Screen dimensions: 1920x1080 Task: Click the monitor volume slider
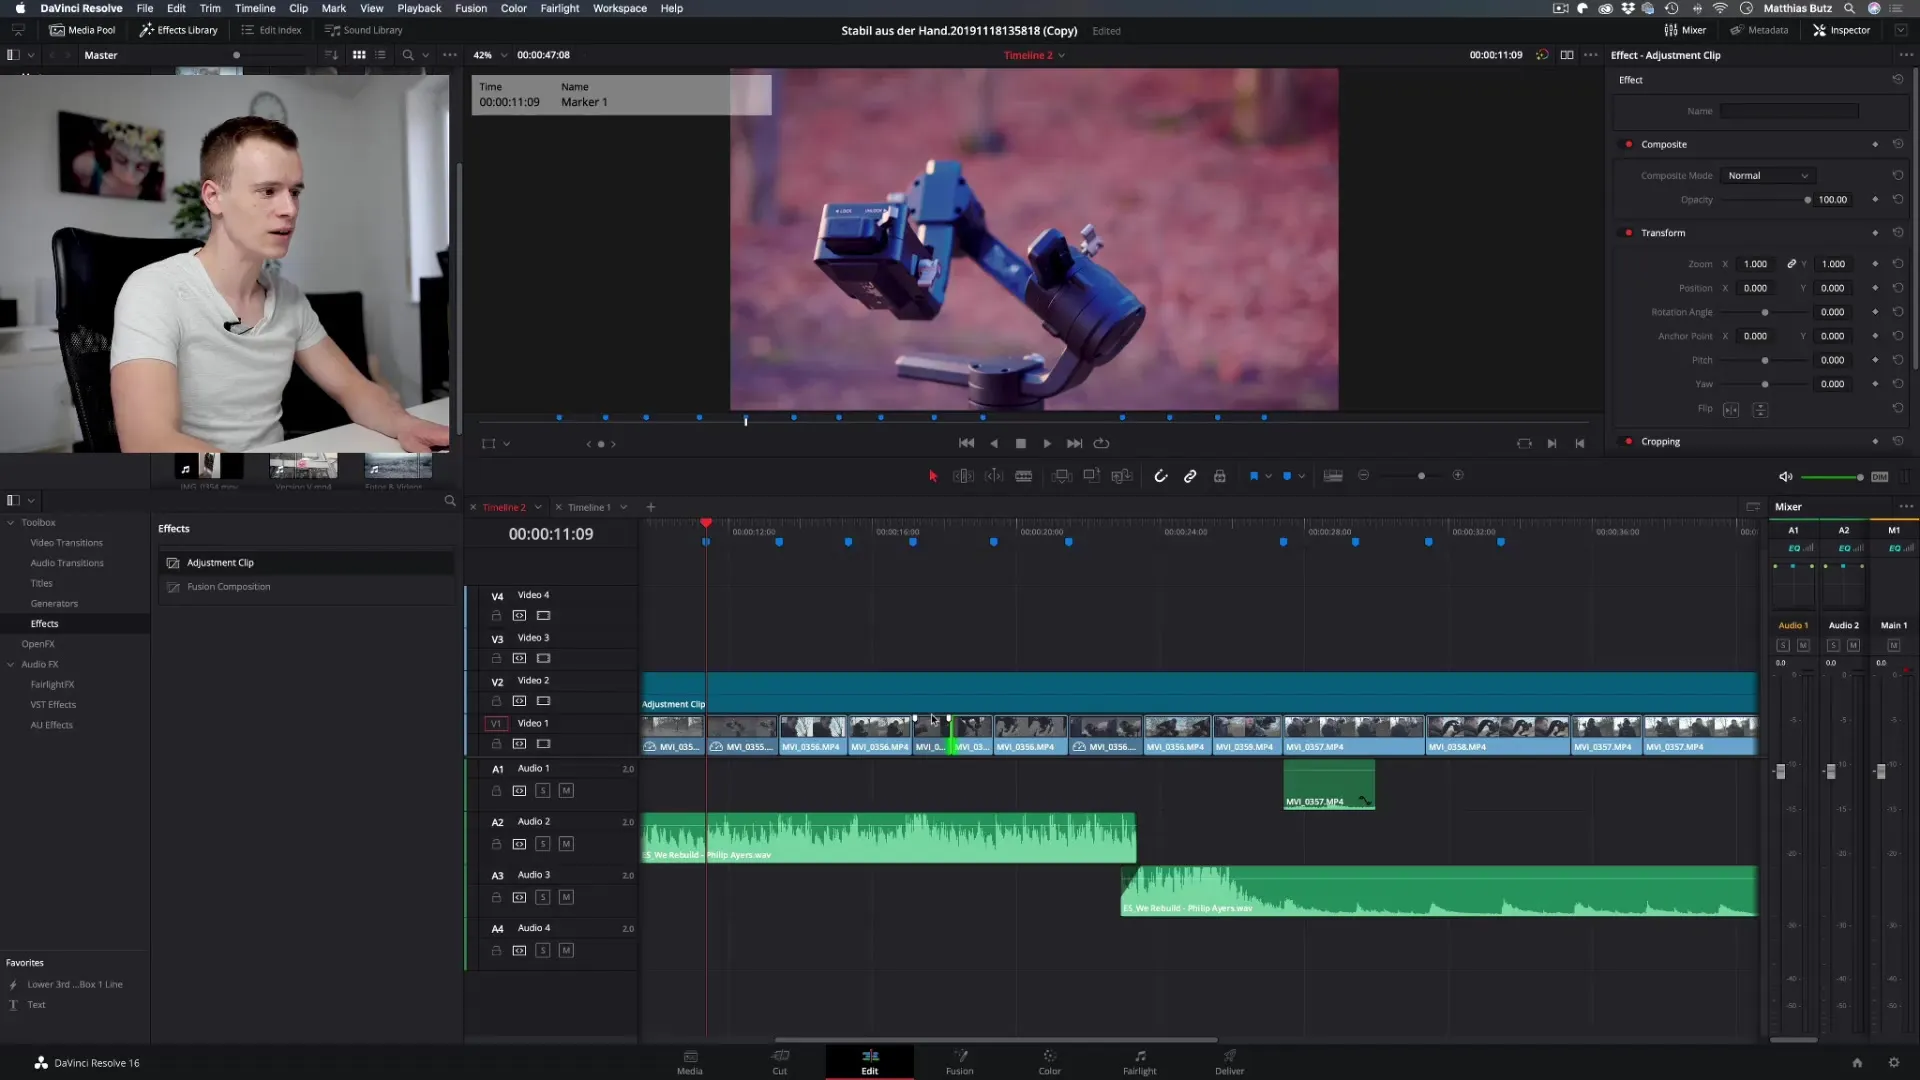coord(1832,477)
